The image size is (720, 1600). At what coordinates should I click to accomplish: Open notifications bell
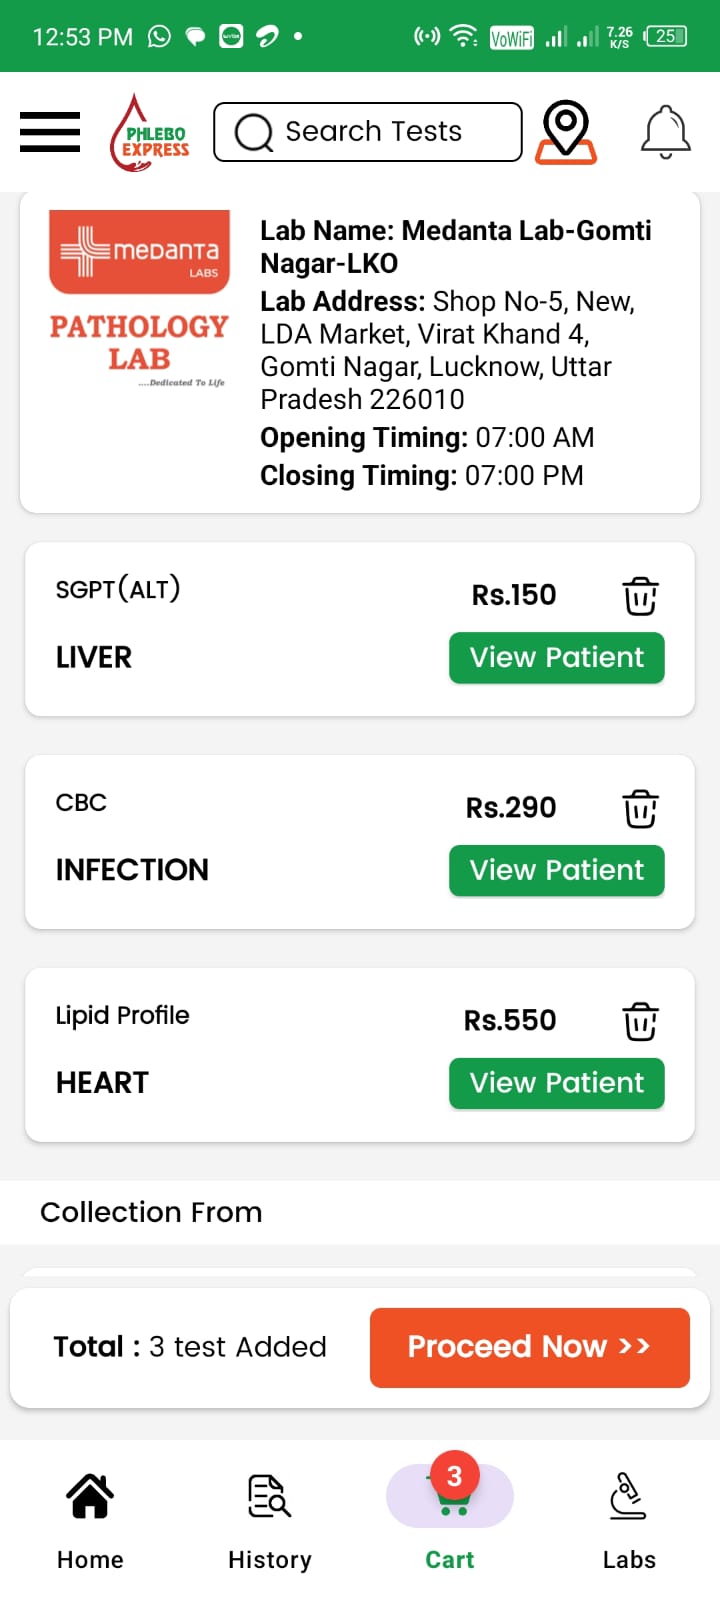pyautogui.click(x=665, y=132)
